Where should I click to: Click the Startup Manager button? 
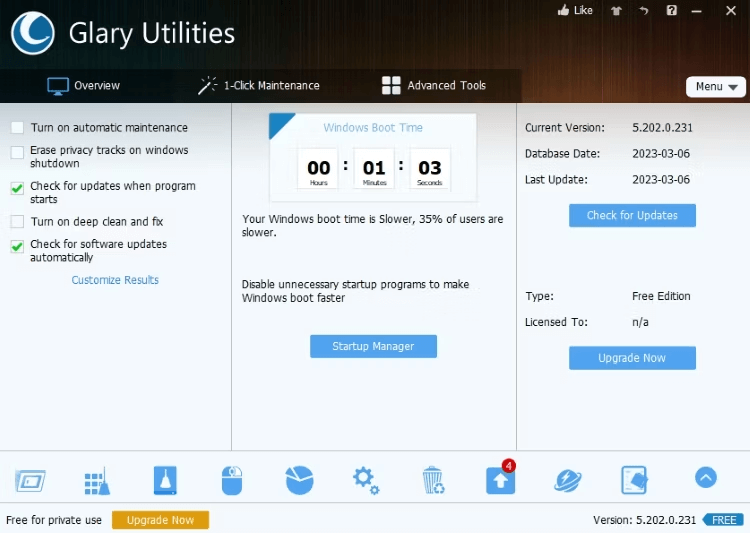(373, 346)
